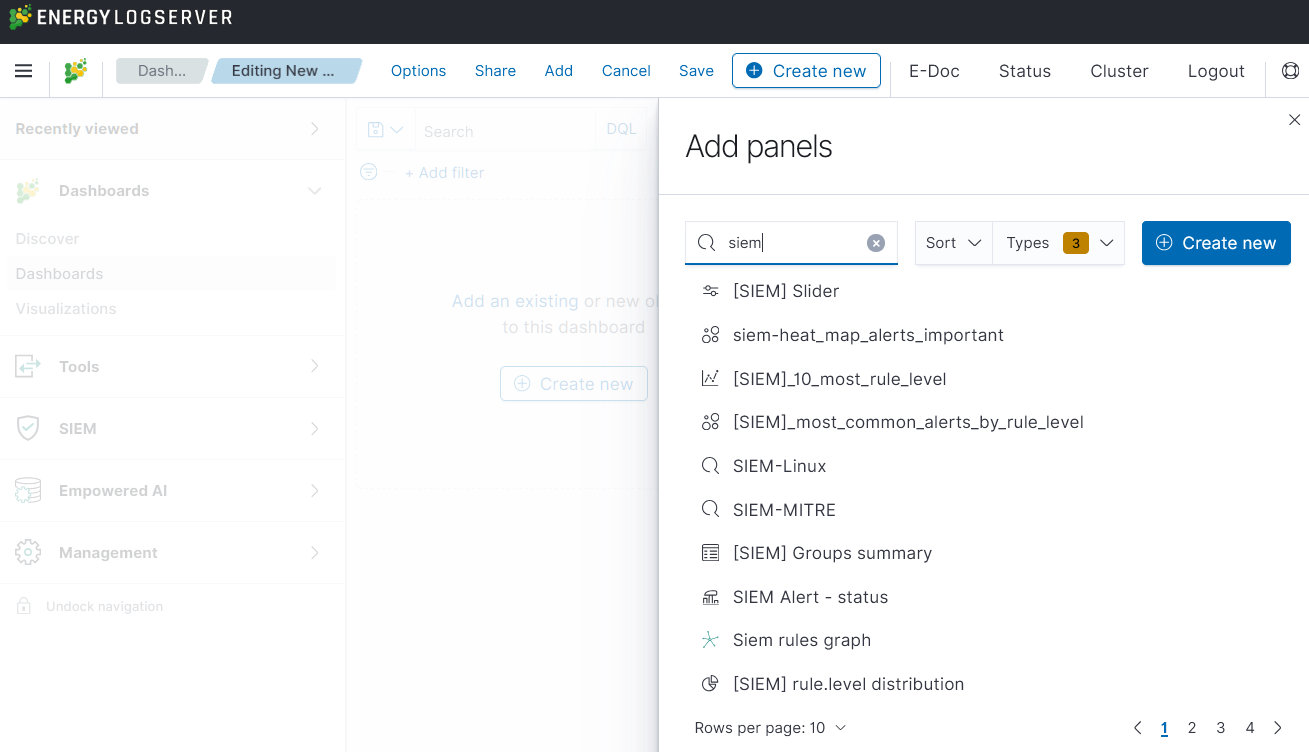Open the Types filter dropdown
This screenshot has height=752, width=1309.
(1058, 243)
